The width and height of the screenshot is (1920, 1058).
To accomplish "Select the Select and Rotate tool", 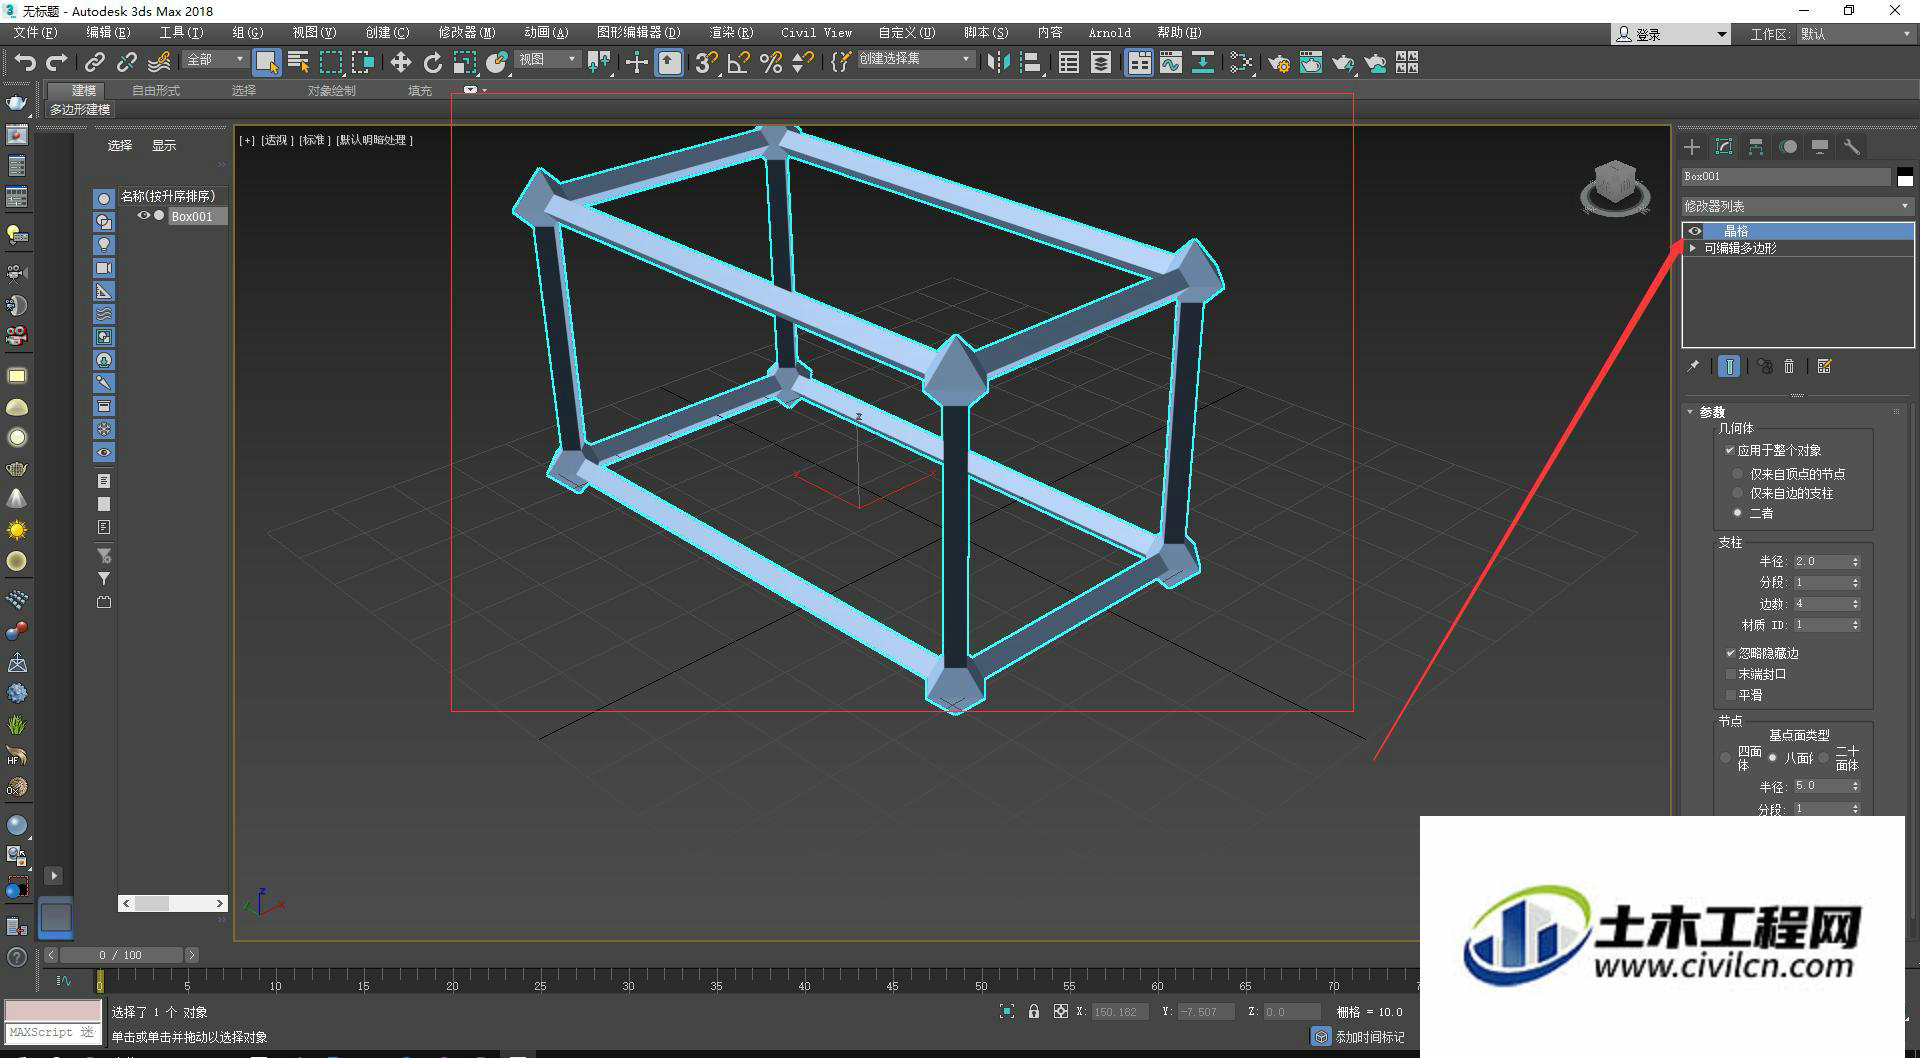I will coord(433,63).
